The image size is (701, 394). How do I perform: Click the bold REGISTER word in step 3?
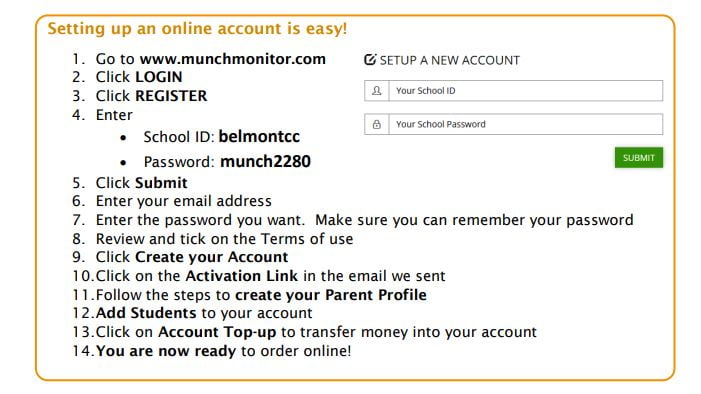click(171, 96)
